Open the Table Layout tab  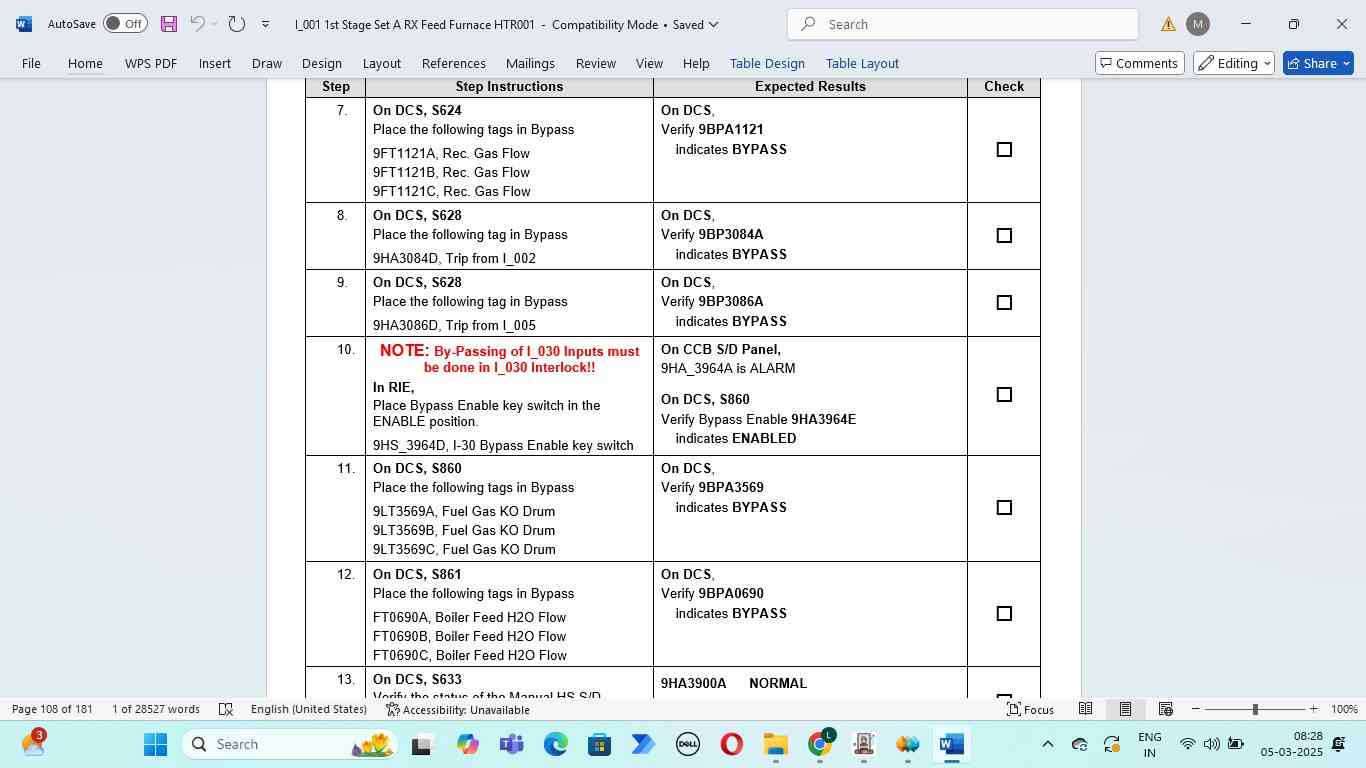[862, 63]
